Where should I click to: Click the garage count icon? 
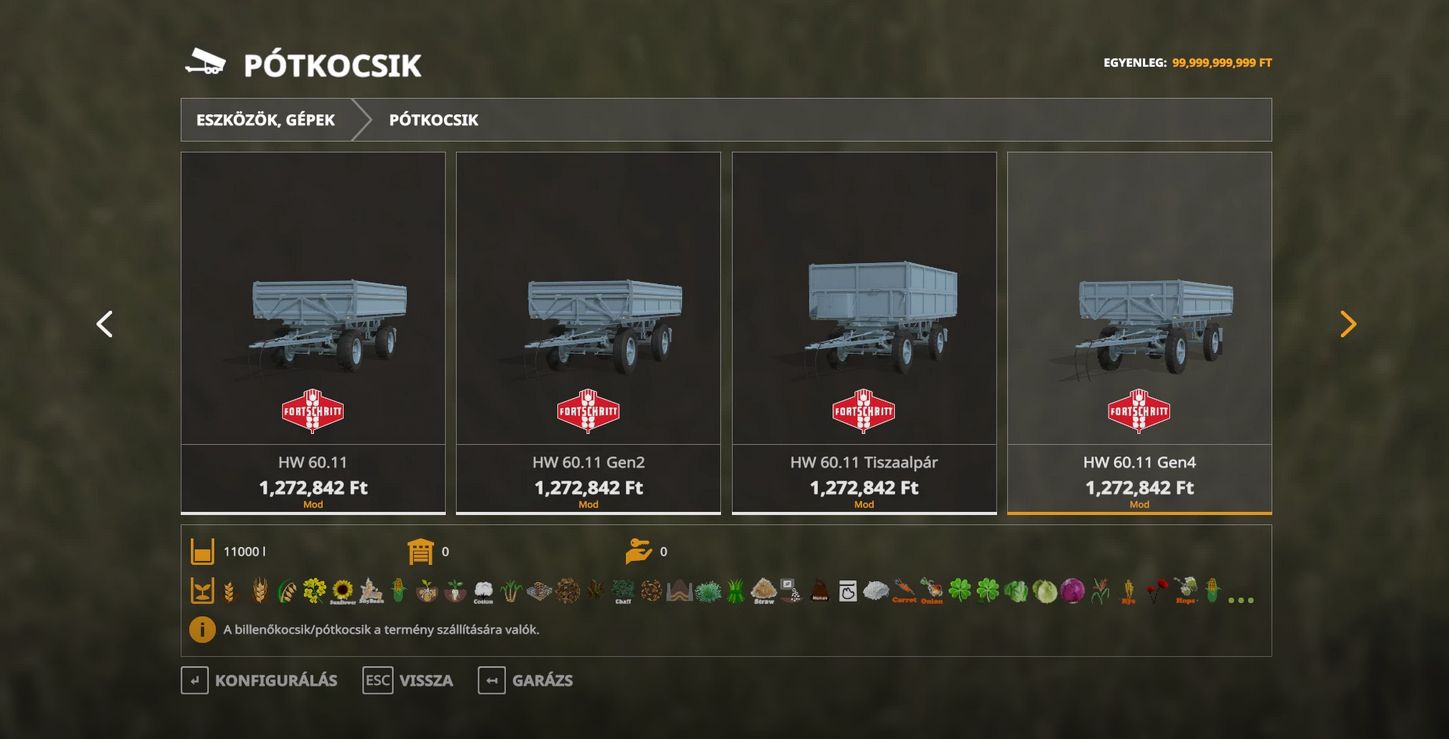click(x=421, y=551)
